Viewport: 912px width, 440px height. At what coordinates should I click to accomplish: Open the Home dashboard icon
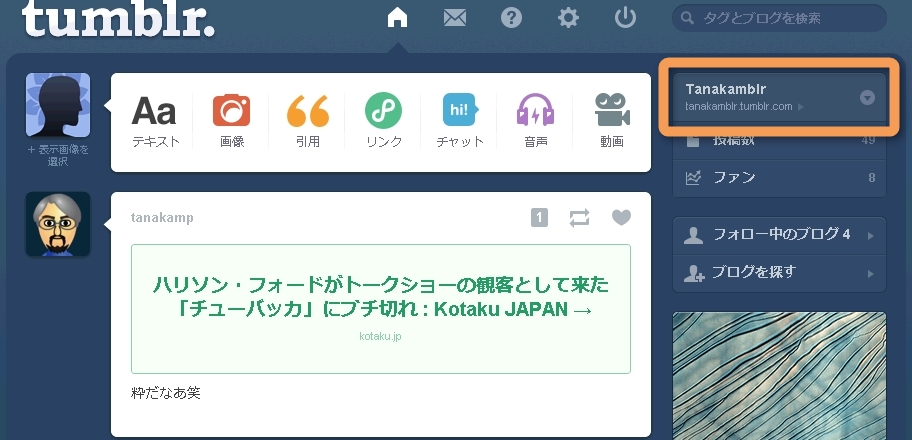[x=397, y=17]
